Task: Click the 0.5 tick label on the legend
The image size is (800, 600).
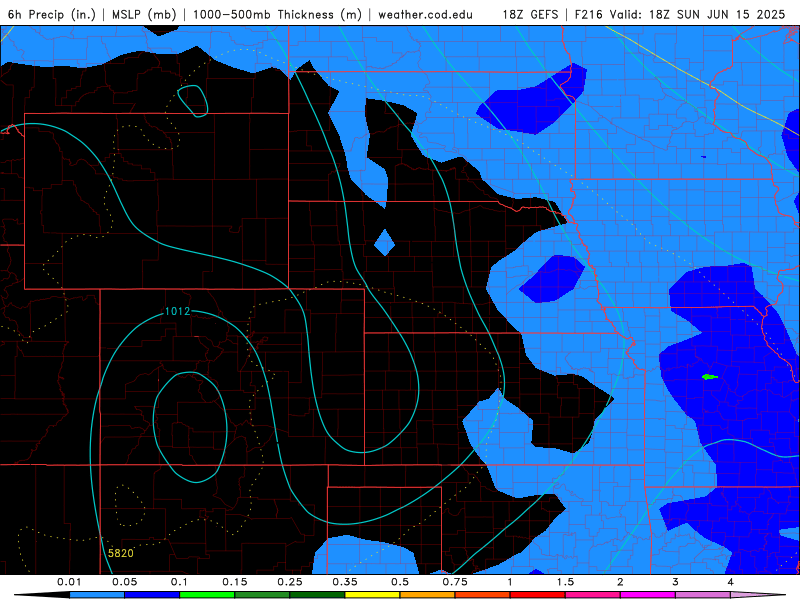Action: pyautogui.click(x=400, y=582)
